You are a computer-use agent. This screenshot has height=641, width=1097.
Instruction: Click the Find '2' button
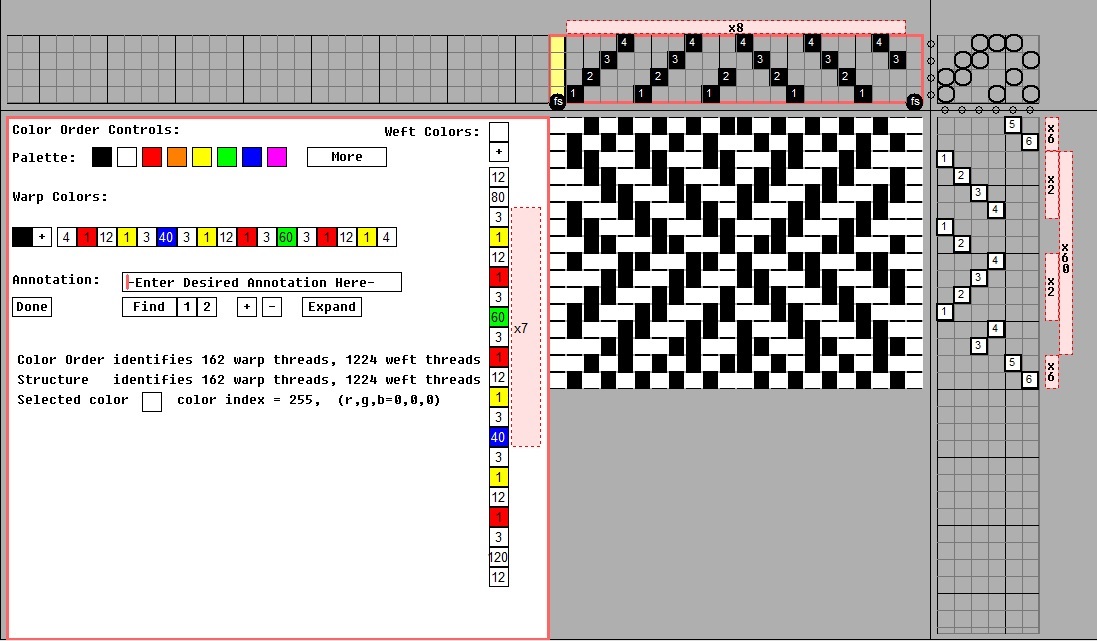click(206, 307)
